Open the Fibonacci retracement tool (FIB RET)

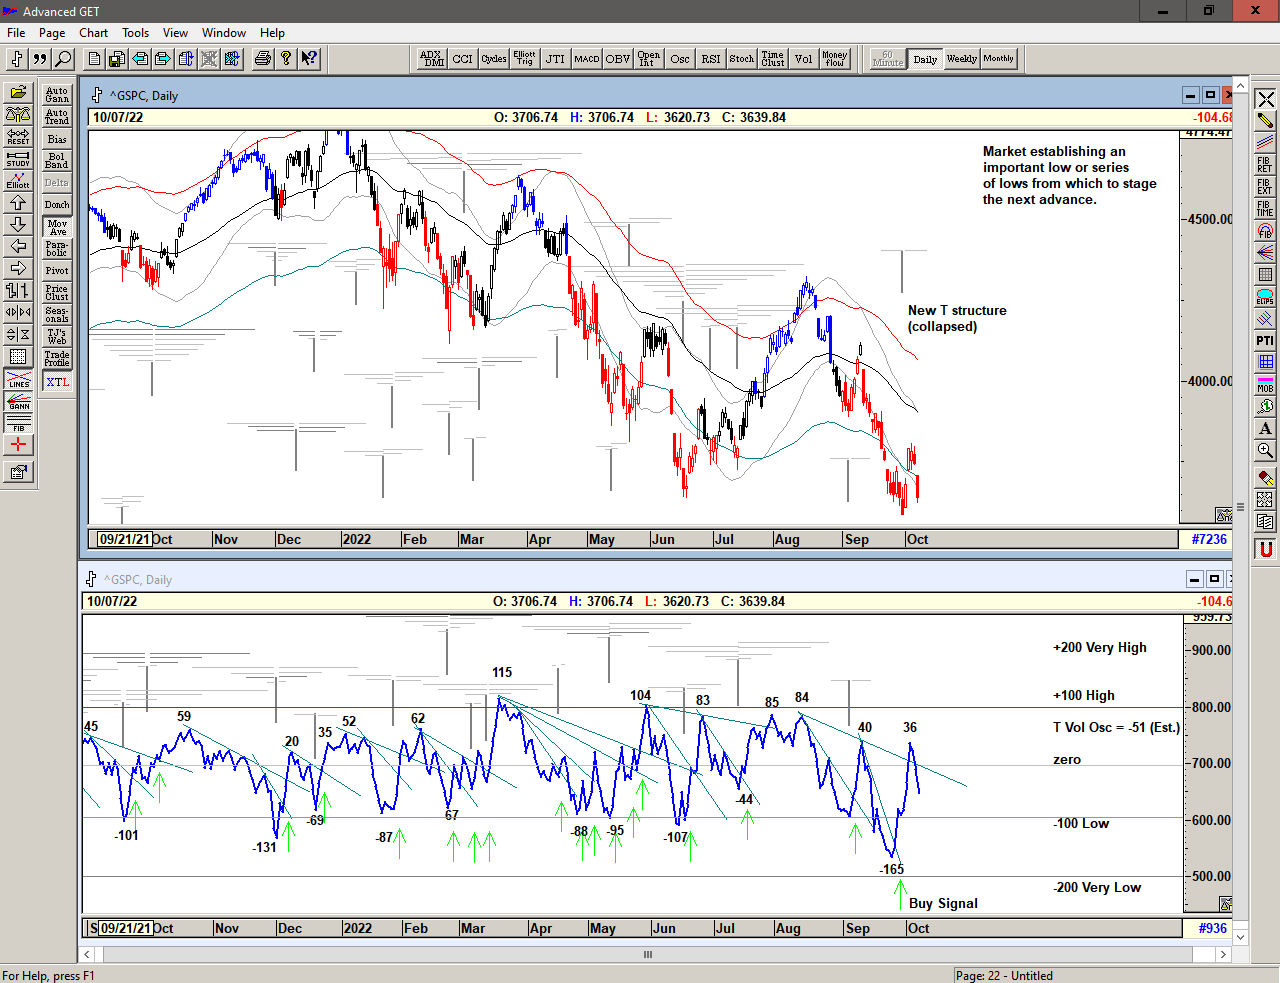coord(1265,165)
